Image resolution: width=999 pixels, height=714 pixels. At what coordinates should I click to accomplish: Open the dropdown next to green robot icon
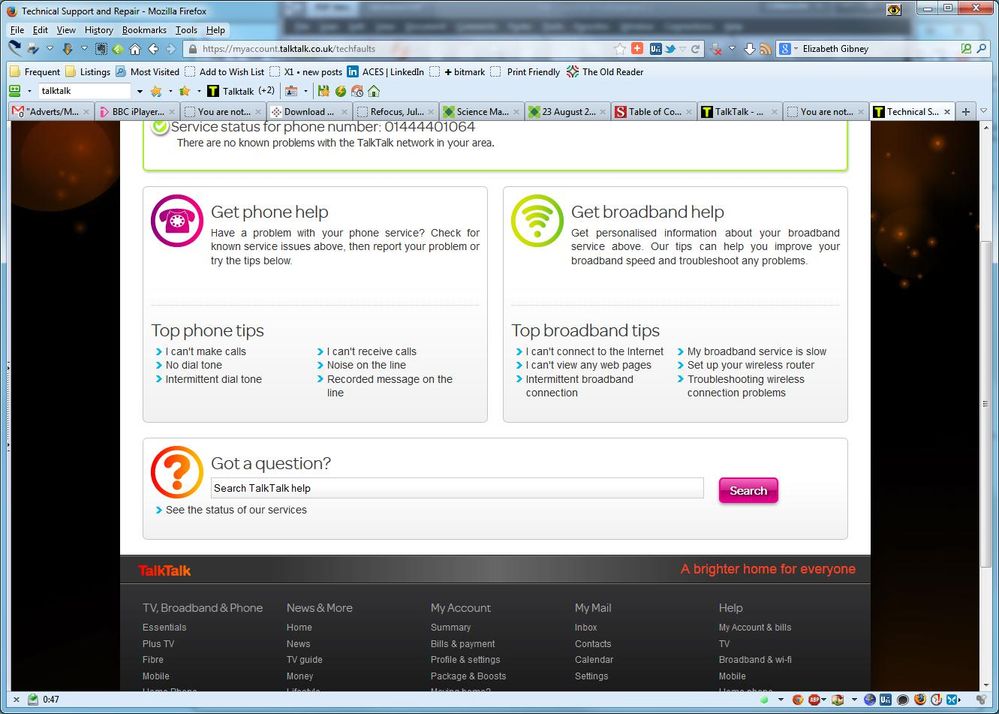[x=29, y=91]
